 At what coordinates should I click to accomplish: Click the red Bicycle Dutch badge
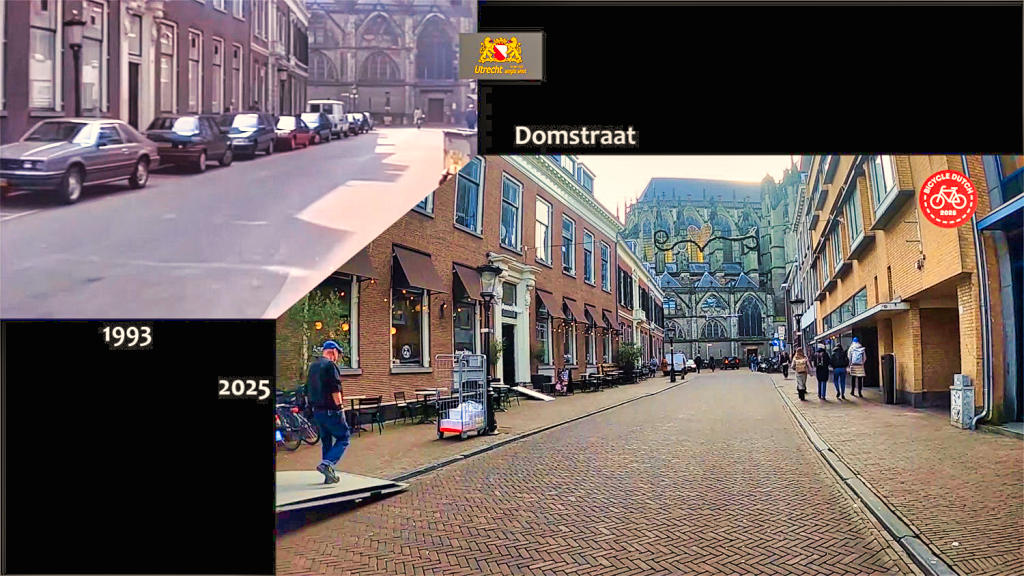click(x=946, y=198)
